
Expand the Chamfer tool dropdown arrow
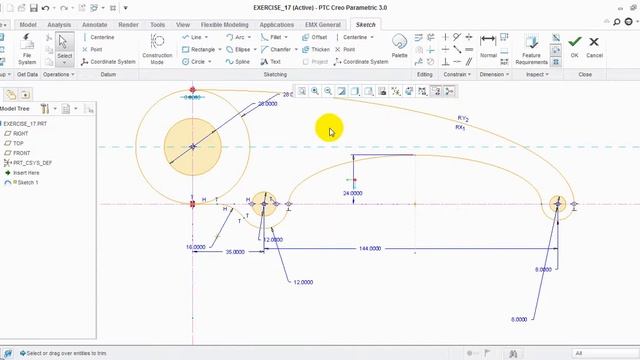click(x=296, y=49)
